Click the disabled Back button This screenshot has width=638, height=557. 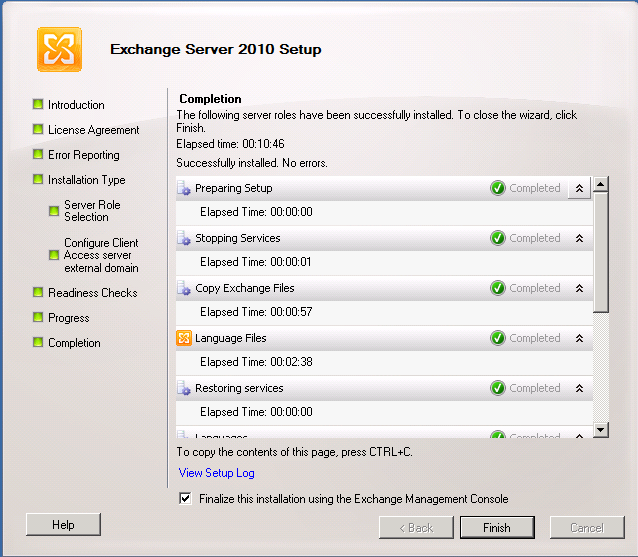[x=416, y=528]
